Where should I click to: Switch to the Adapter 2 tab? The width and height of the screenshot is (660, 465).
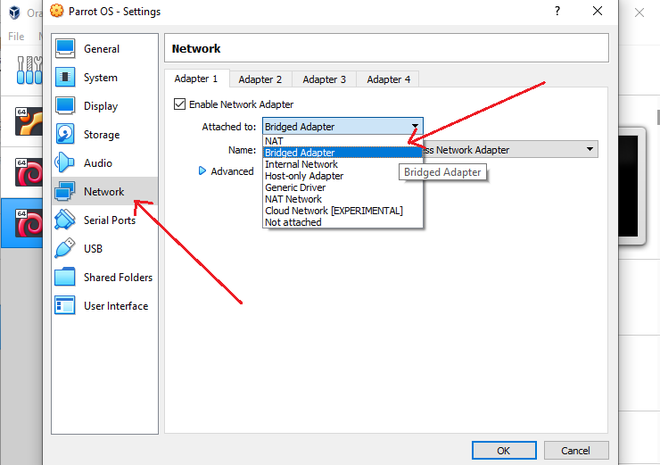(260, 79)
